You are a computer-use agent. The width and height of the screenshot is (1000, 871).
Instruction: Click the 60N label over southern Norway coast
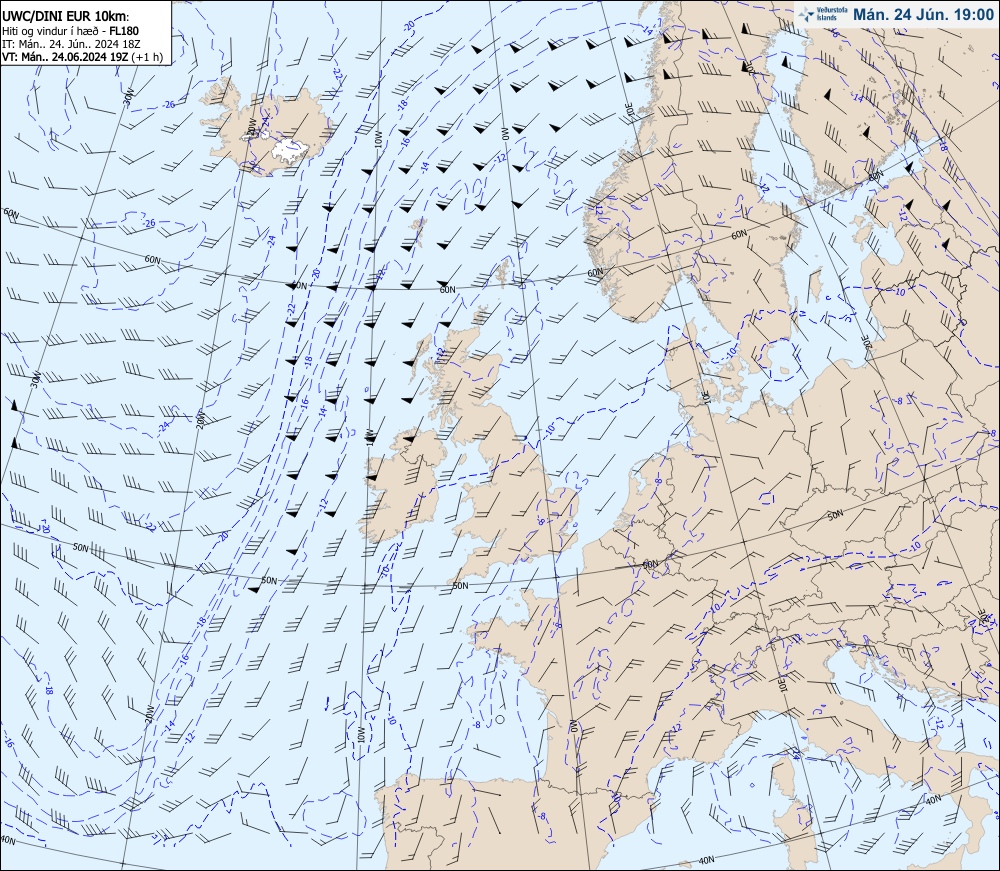point(594,273)
